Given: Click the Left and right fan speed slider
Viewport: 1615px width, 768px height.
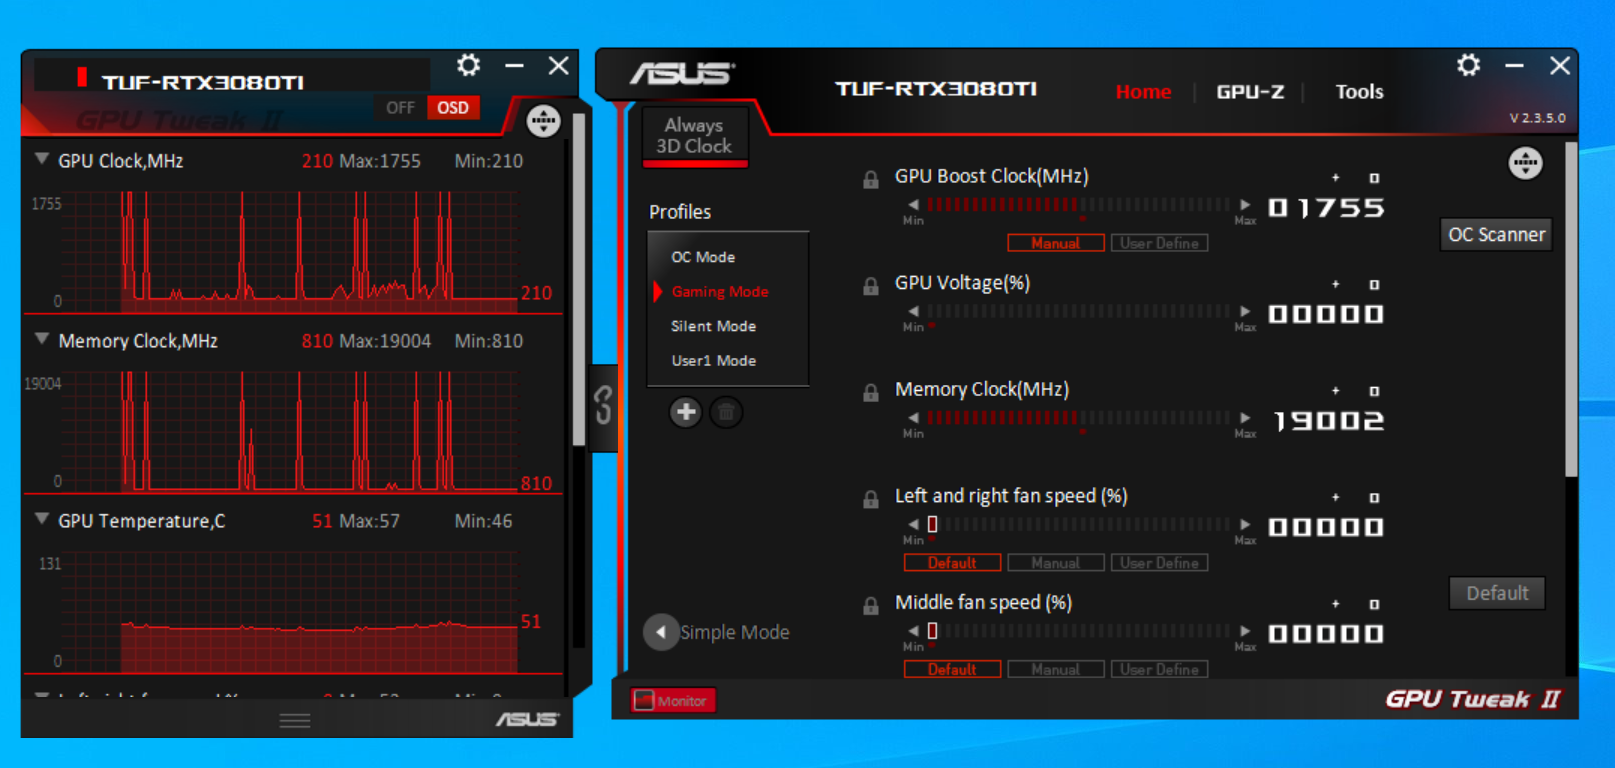Looking at the screenshot, I should click(x=1079, y=524).
